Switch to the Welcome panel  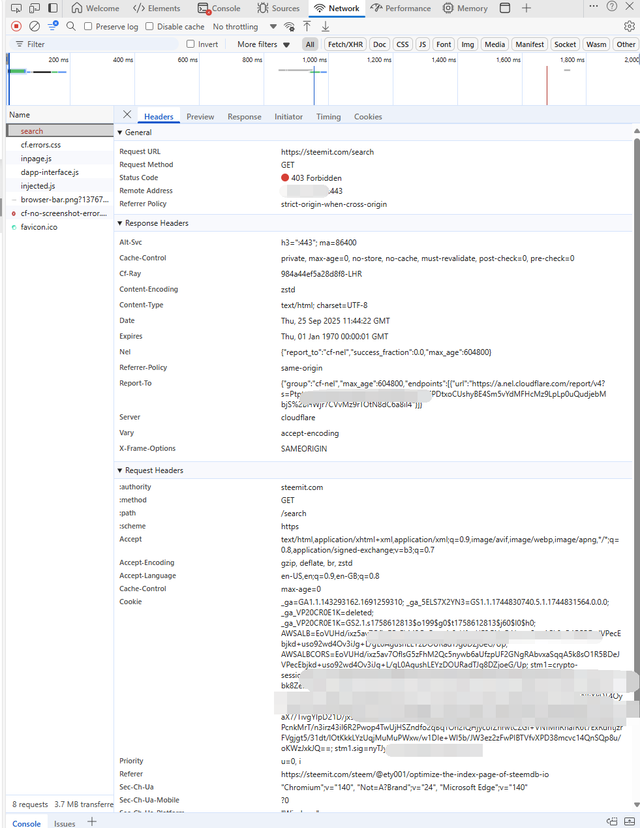[x=96, y=8]
